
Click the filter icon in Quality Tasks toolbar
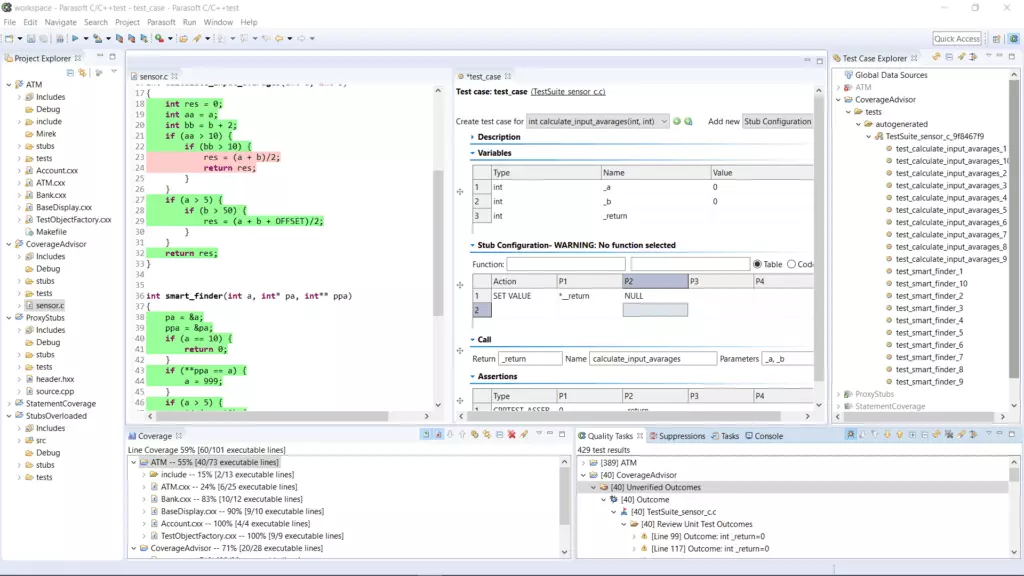pos(875,435)
